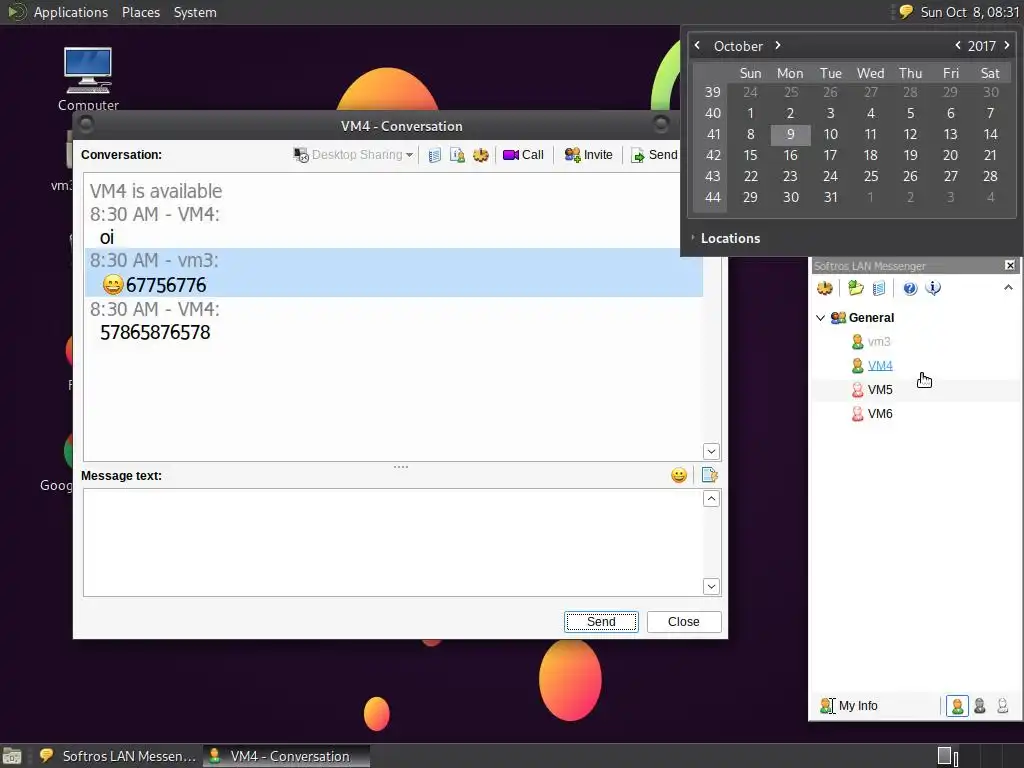Select user VM4 in the contact list
This screenshot has width=1024, height=768.
(880, 366)
